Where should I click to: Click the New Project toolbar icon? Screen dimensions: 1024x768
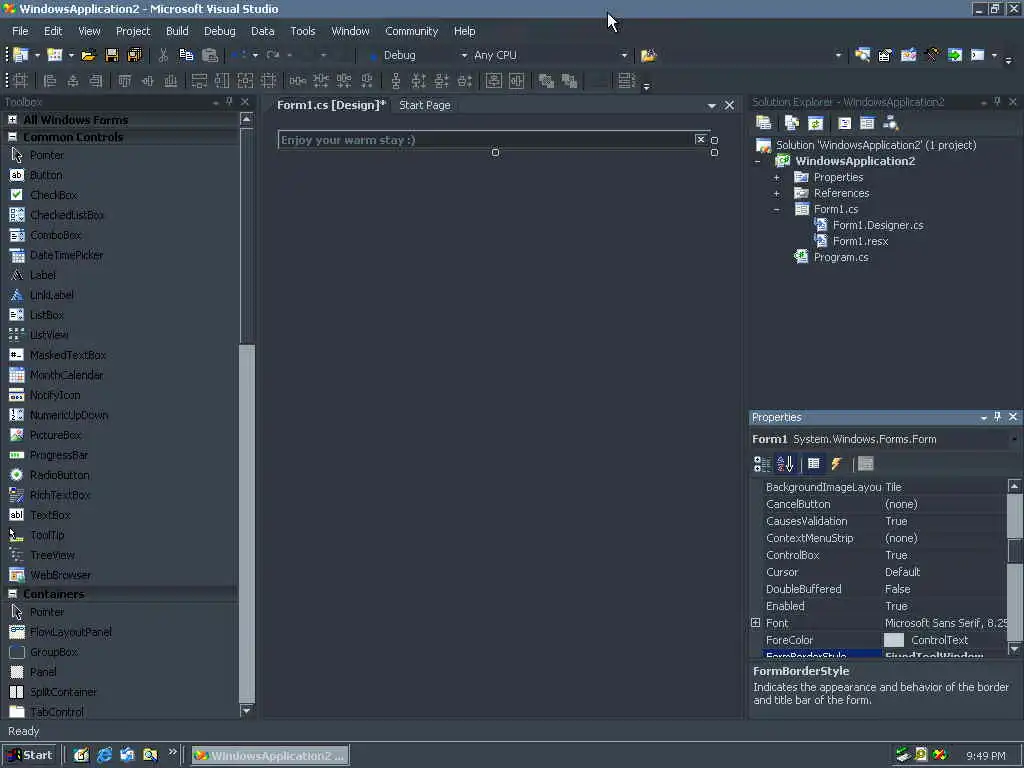click(20, 56)
